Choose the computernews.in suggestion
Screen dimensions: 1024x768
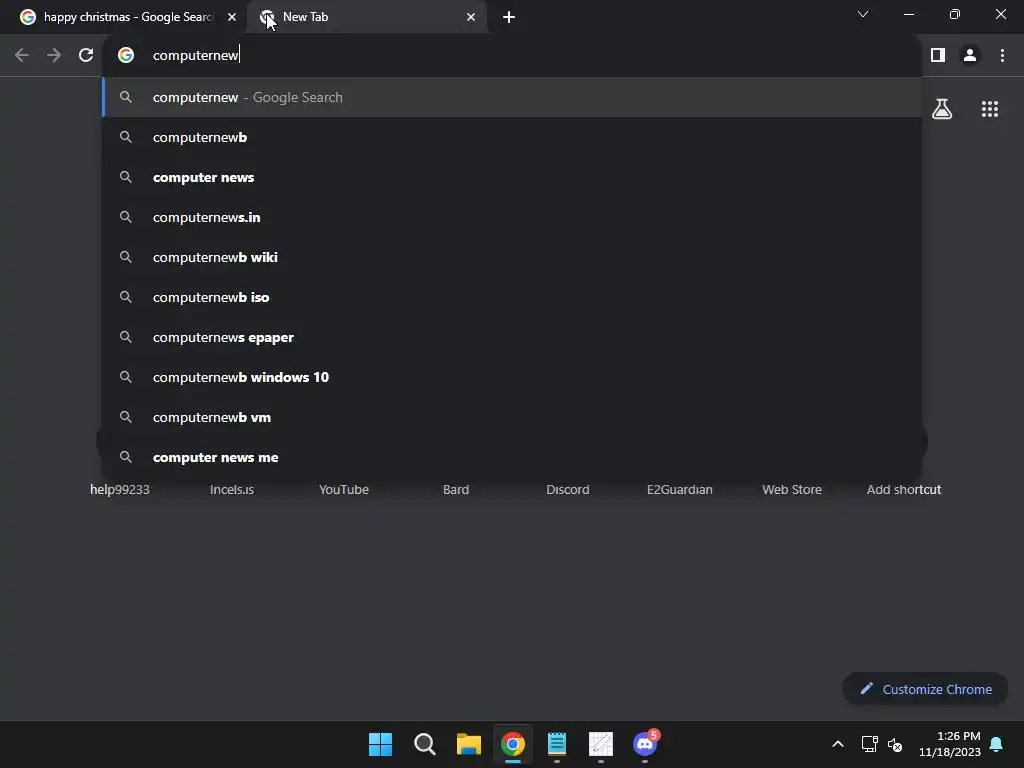pyautogui.click(x=512, y=217)
